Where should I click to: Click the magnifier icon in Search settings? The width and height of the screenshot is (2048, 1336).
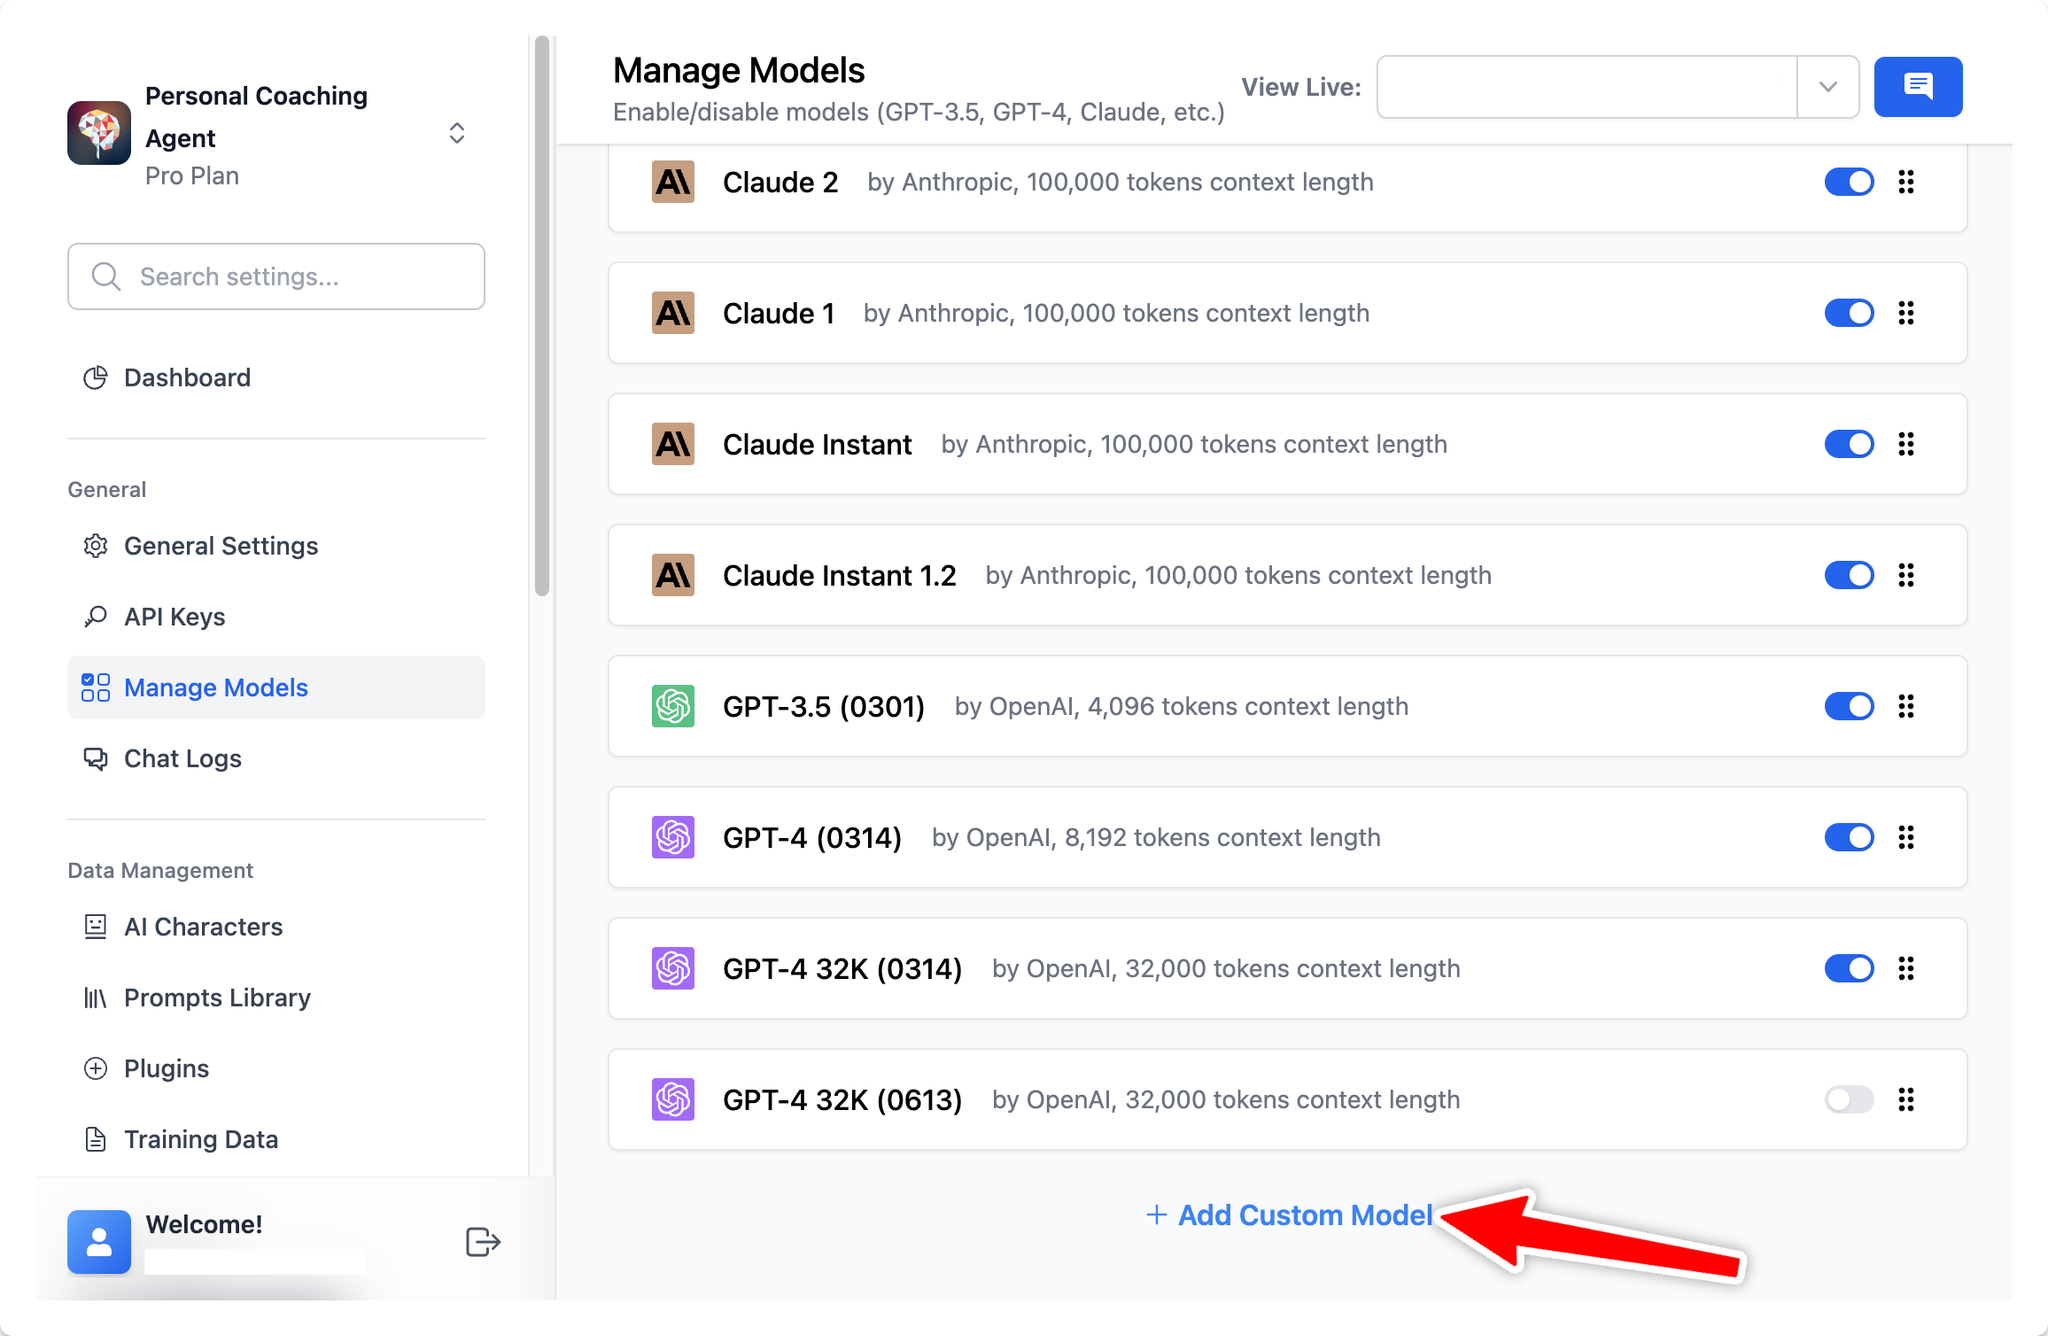106,276
